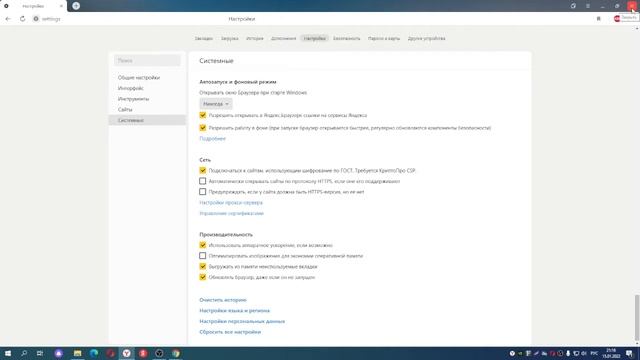The width and height of the screenshot is (640, 360).
Task: Click the address bar showing settings
Action: [x=51, y=19]
